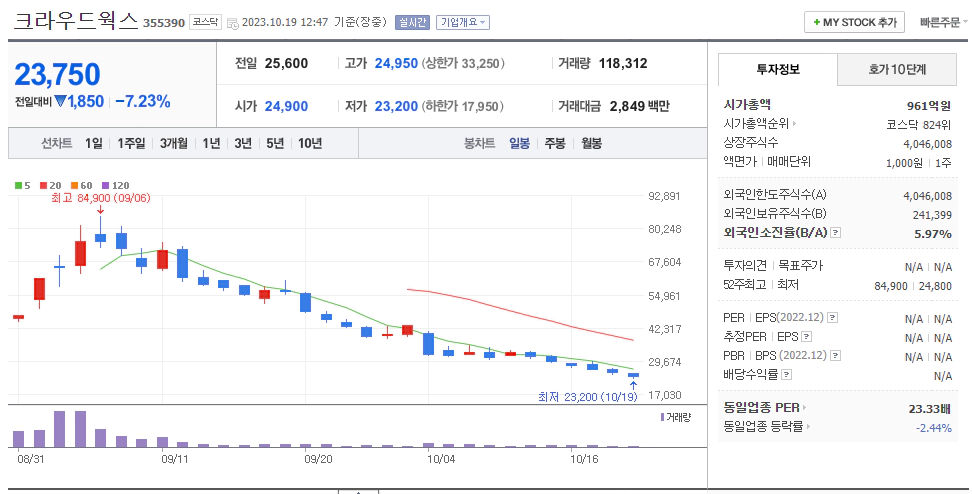Click the 시가 value 24,900
Screen dimensions: 972x494
[x=286, y=106]
